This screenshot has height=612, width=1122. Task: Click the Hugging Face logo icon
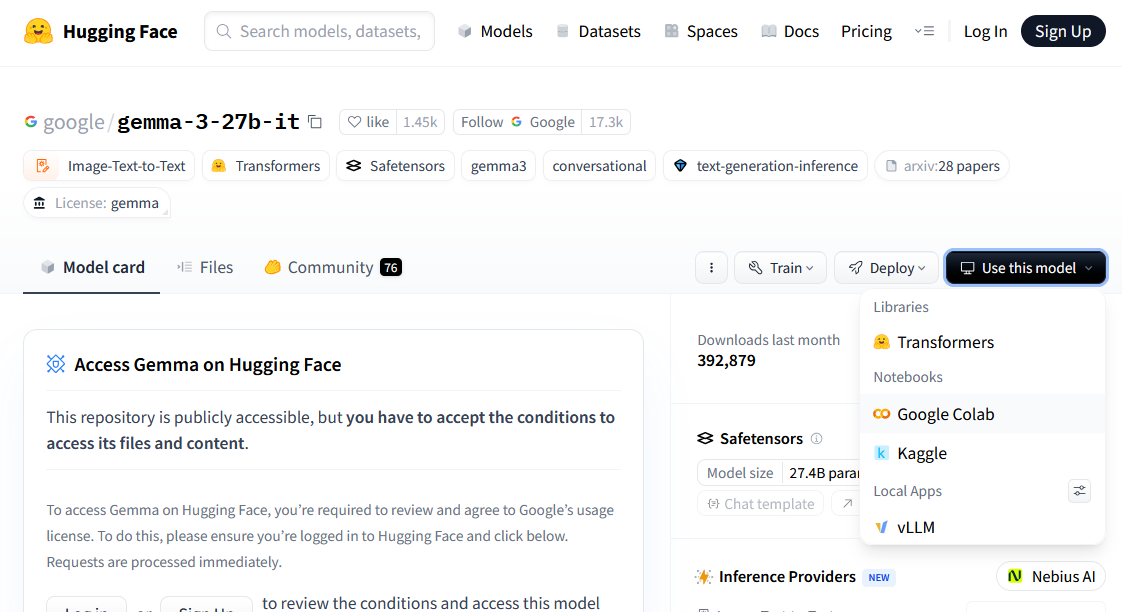coord(39,32)
